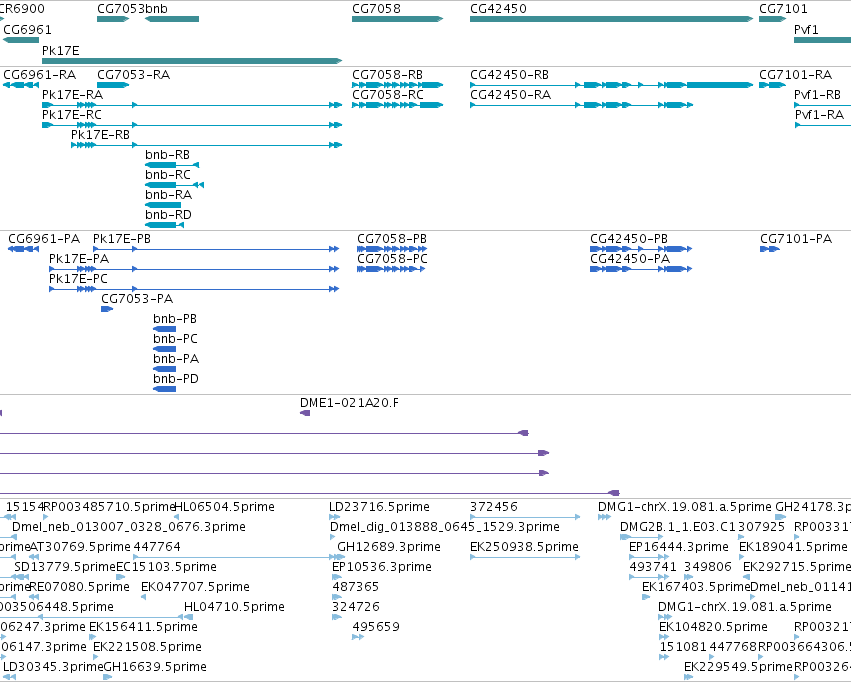
Task: Click transcript CG7058-RB label
Action: 388,75
